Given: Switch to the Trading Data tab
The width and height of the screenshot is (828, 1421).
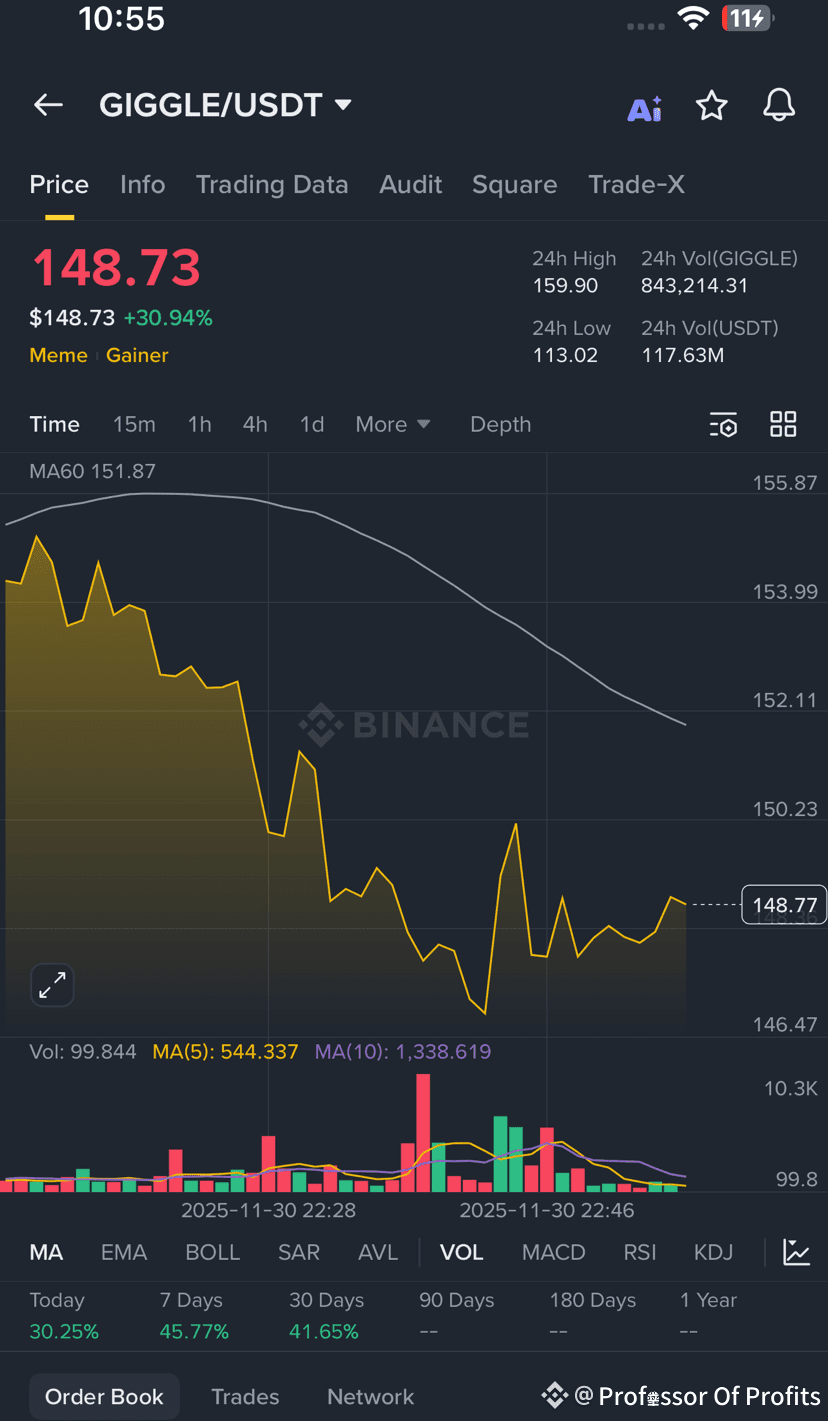Looking at the screenshot, I should point(272,185).
